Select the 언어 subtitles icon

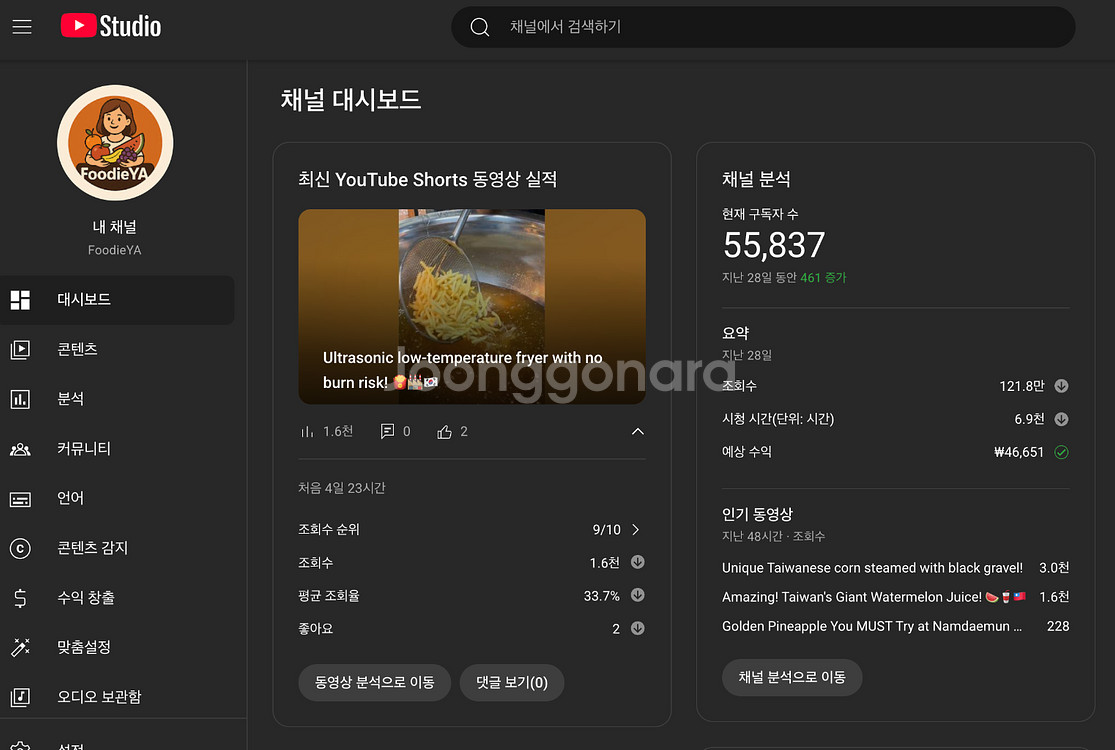pos(20,498)
